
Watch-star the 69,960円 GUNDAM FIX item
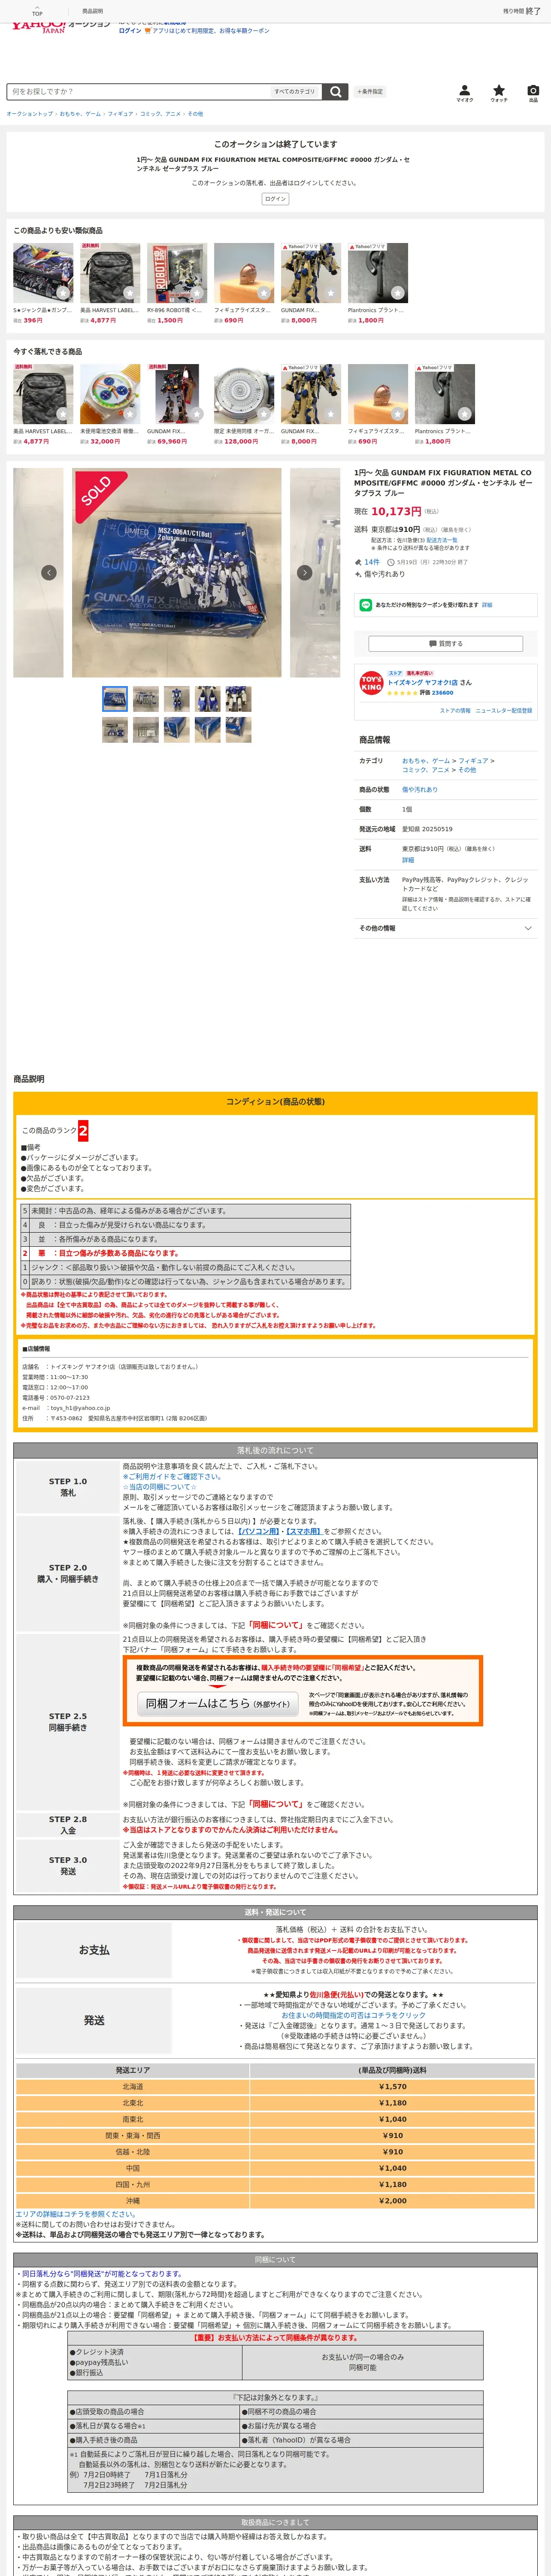(x=197, y=414)
